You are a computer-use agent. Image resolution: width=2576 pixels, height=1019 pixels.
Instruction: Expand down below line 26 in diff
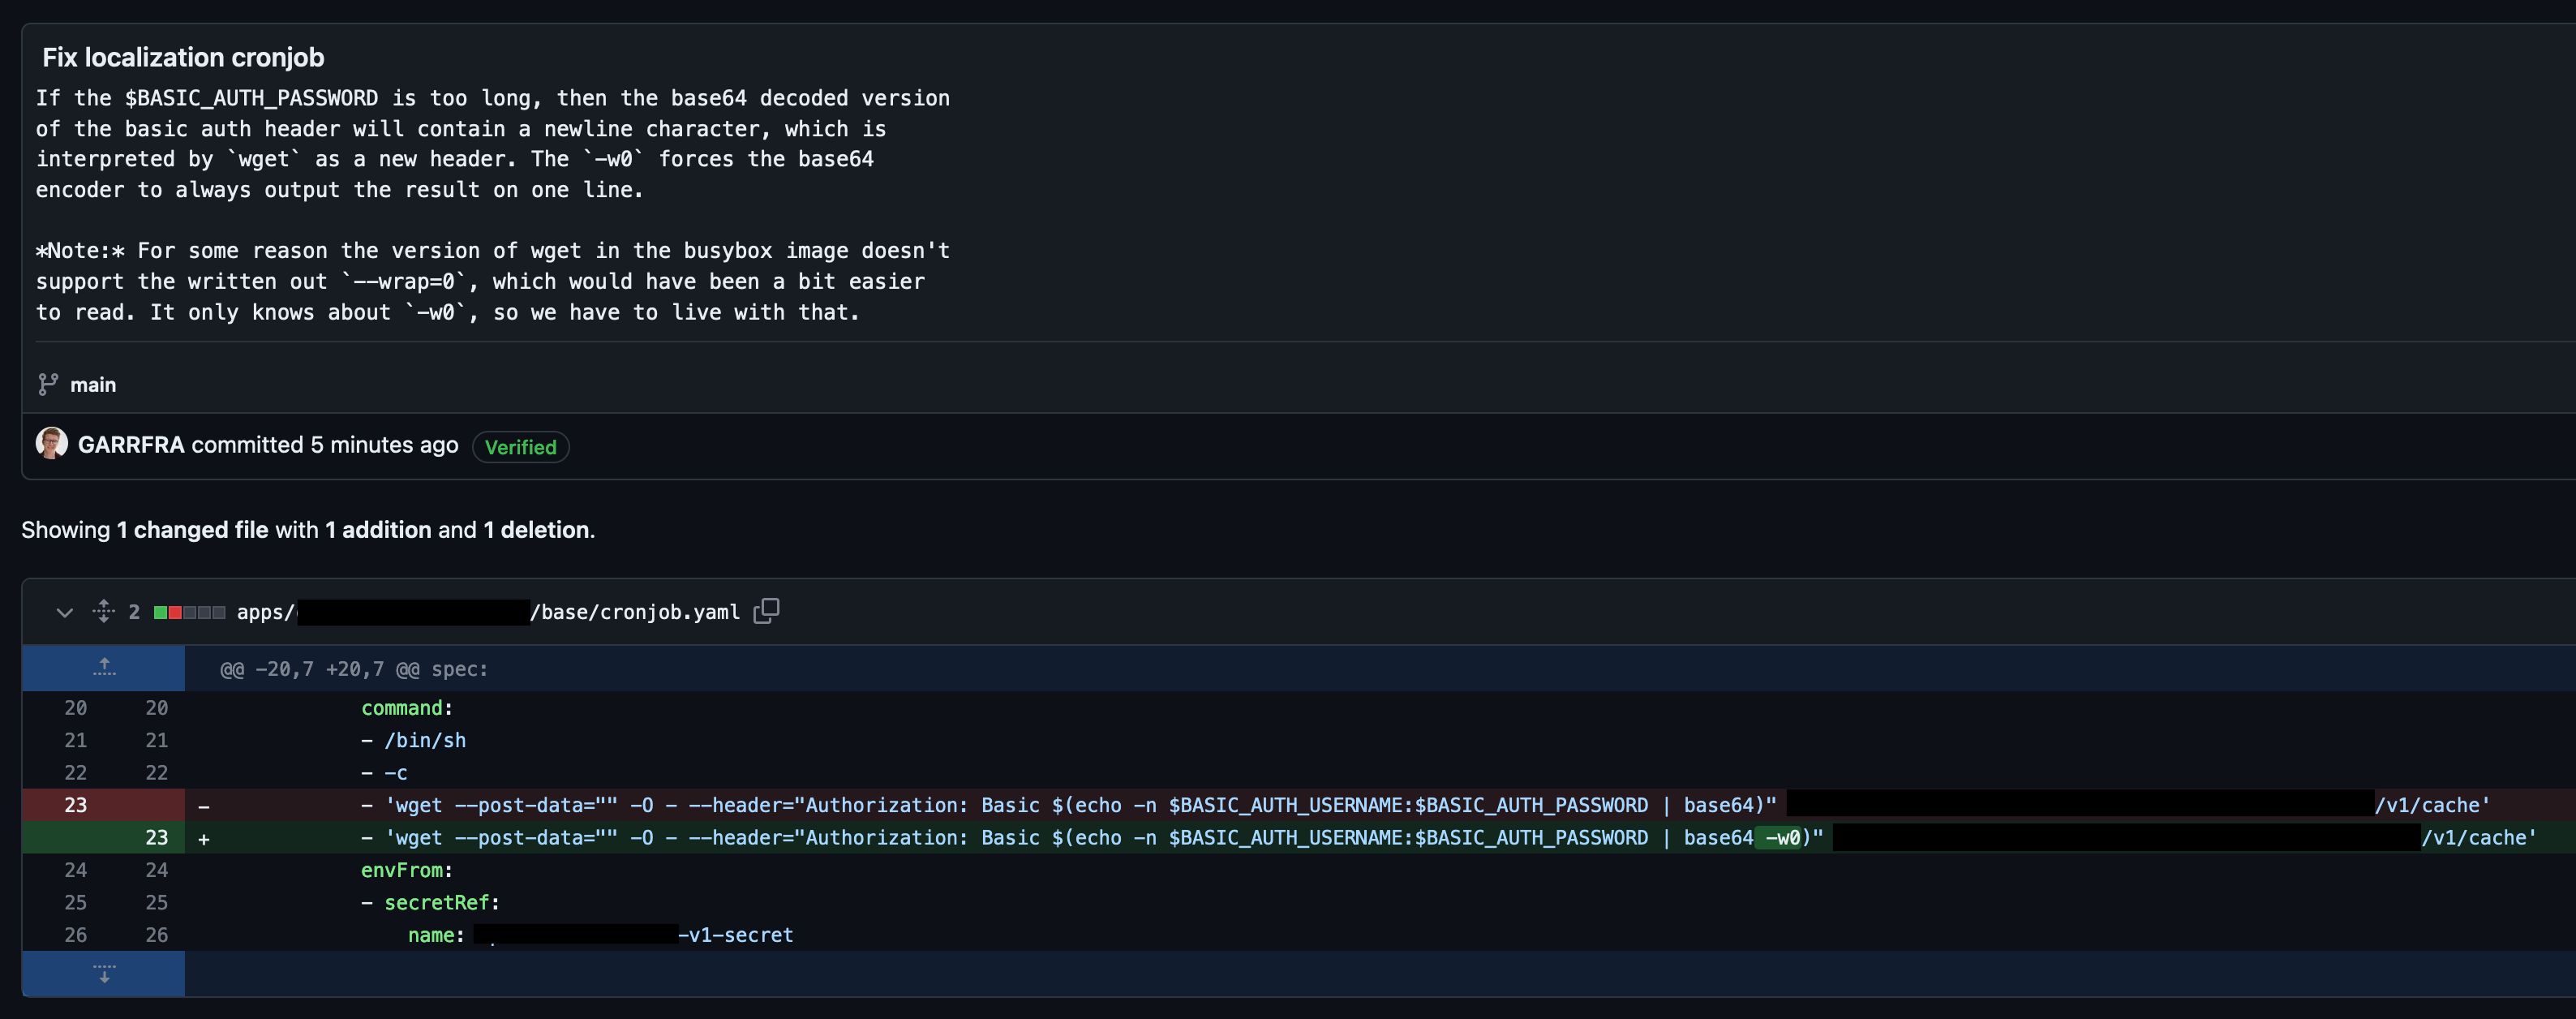104,974
